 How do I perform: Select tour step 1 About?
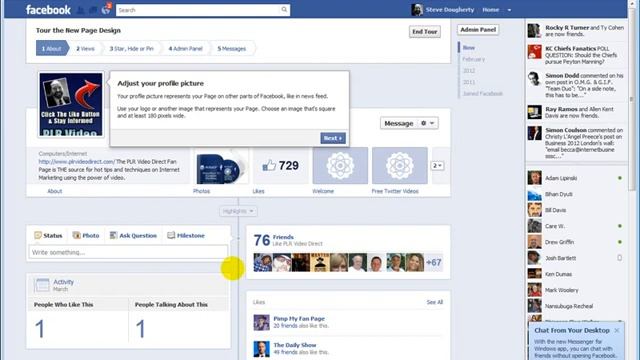(x=51, y=49)
